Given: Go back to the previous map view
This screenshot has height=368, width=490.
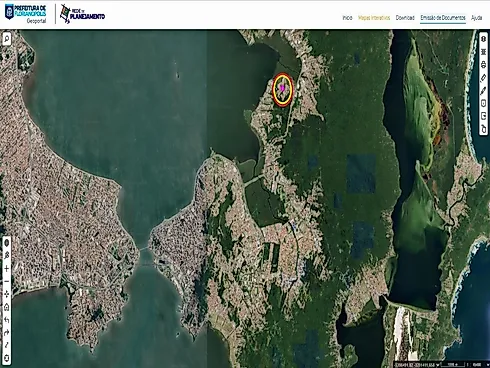Looking at the screenshot, I should 6,320.
